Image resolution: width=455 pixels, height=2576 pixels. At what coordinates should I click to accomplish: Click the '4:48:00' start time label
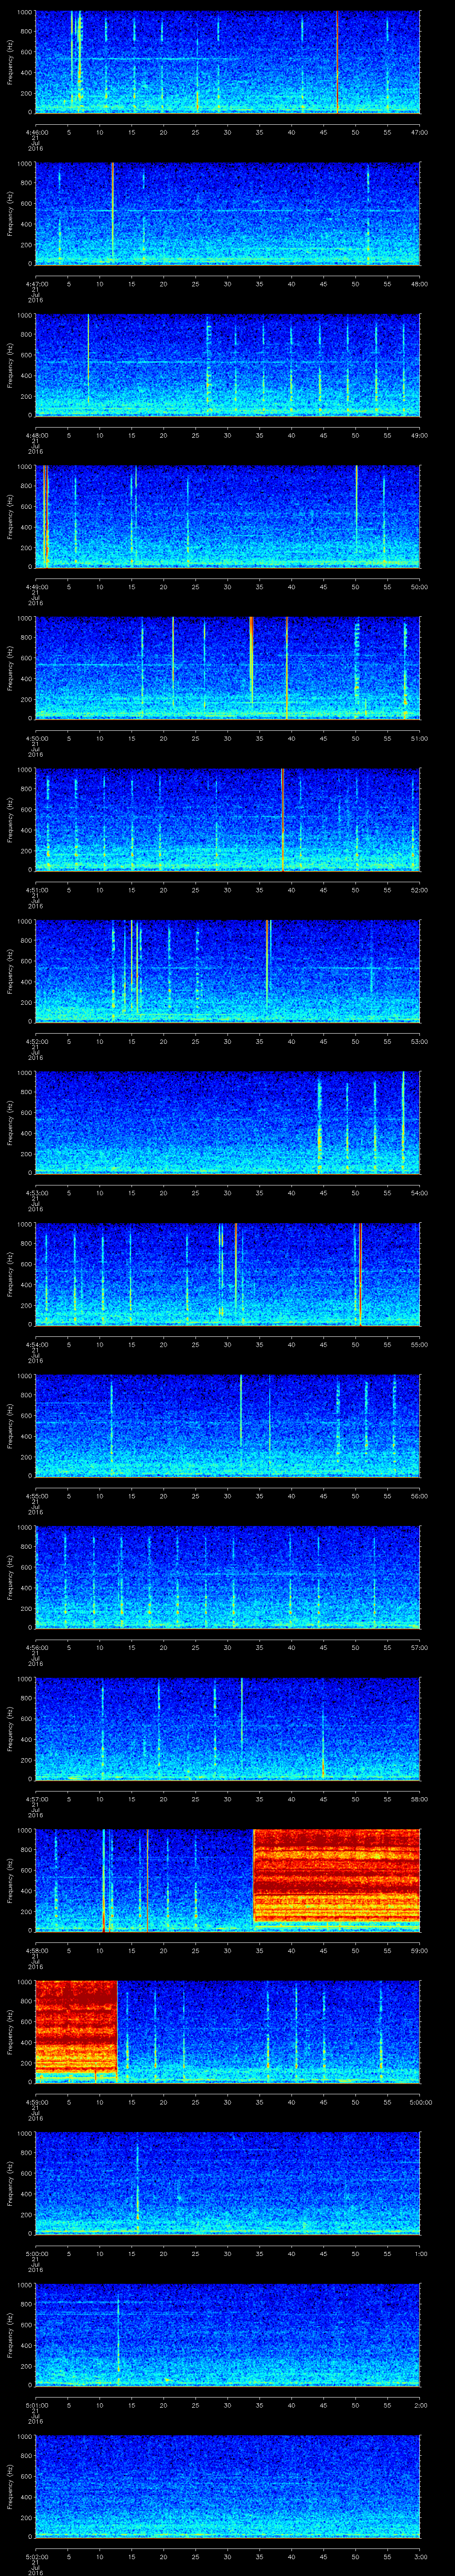point(36,435)
